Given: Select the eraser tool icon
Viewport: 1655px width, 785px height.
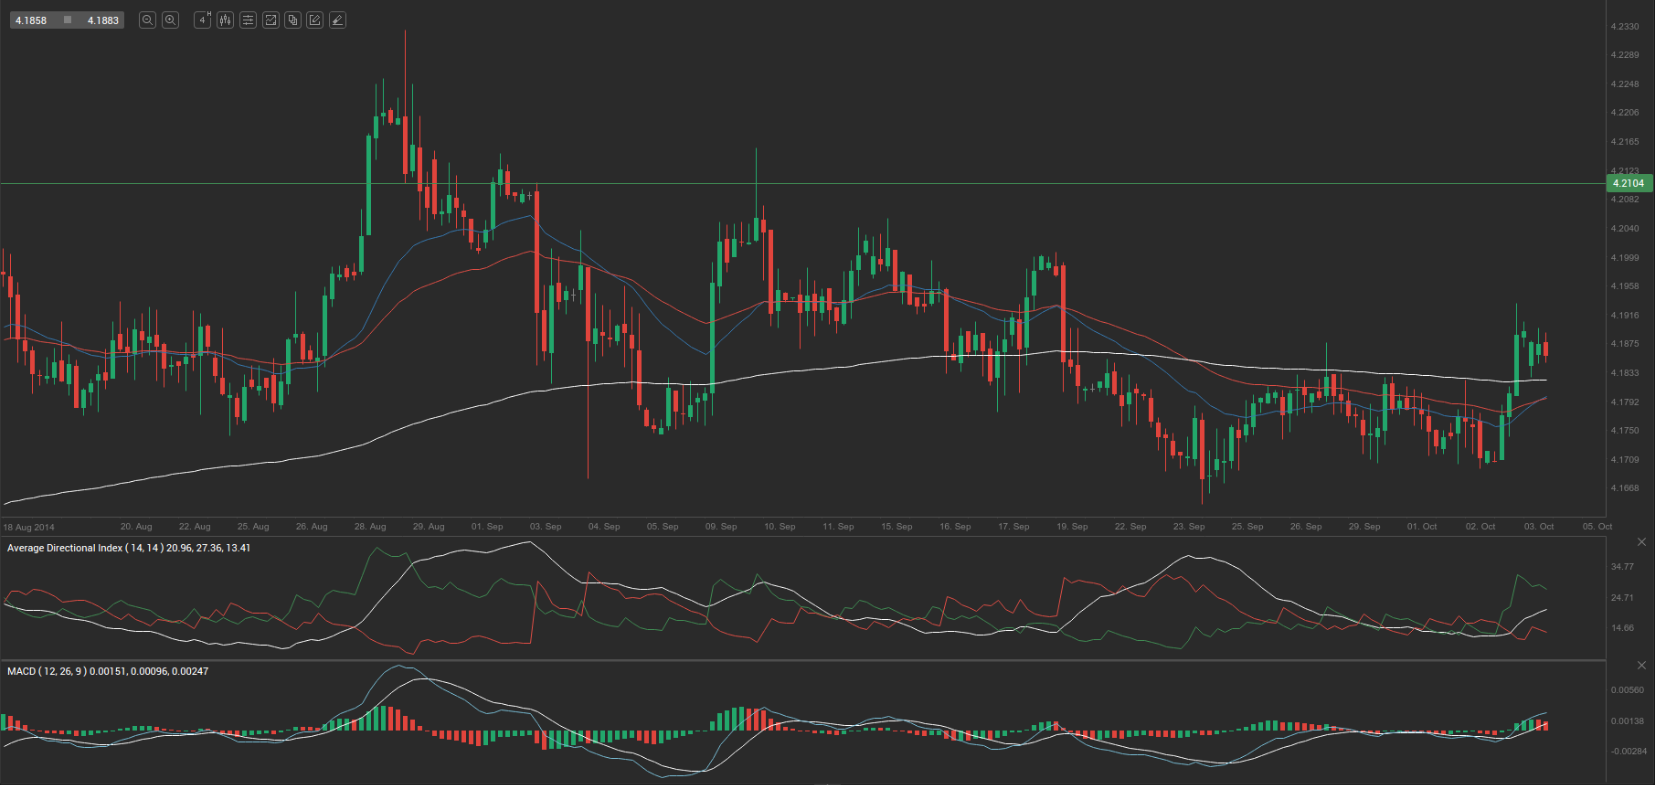Looking at the screenshot, I should 338,20.
